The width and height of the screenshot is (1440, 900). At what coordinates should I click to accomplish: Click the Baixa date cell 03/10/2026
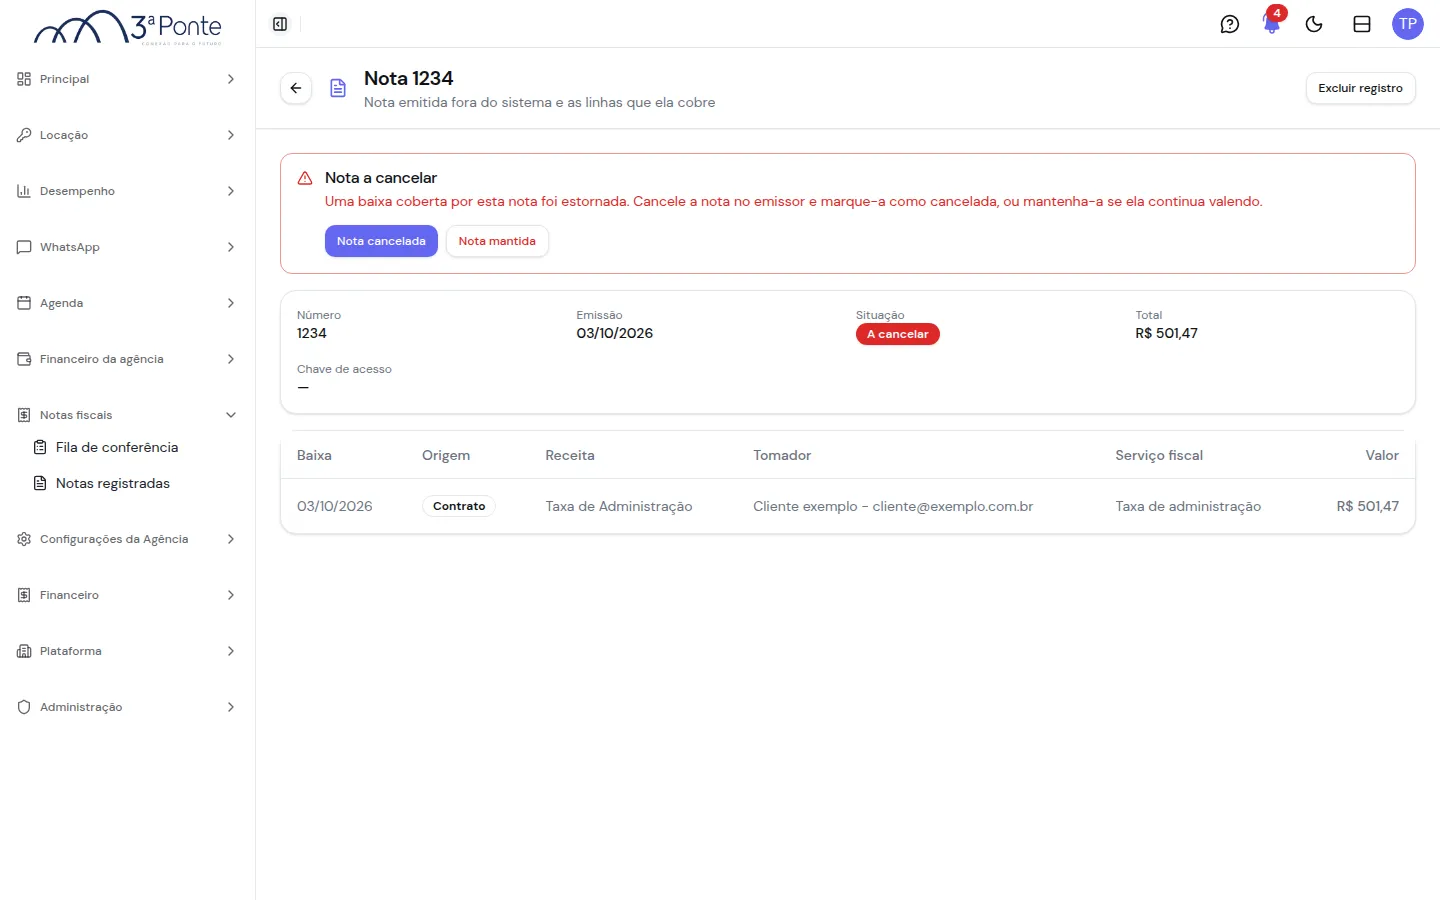[x=334, y=506]
